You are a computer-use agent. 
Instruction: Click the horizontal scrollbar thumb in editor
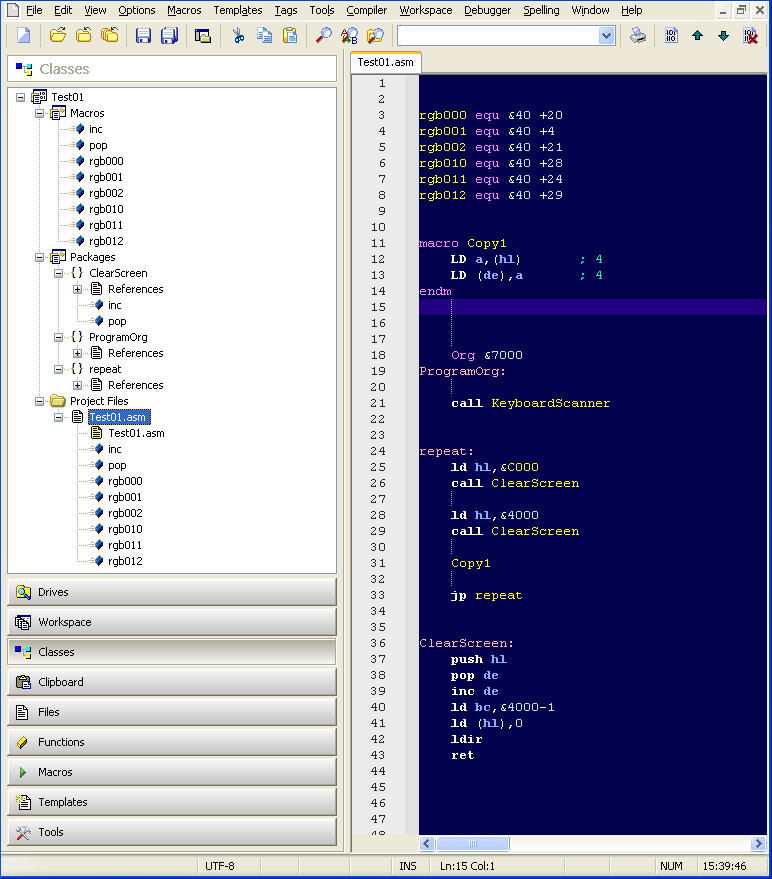click(473, 843)
